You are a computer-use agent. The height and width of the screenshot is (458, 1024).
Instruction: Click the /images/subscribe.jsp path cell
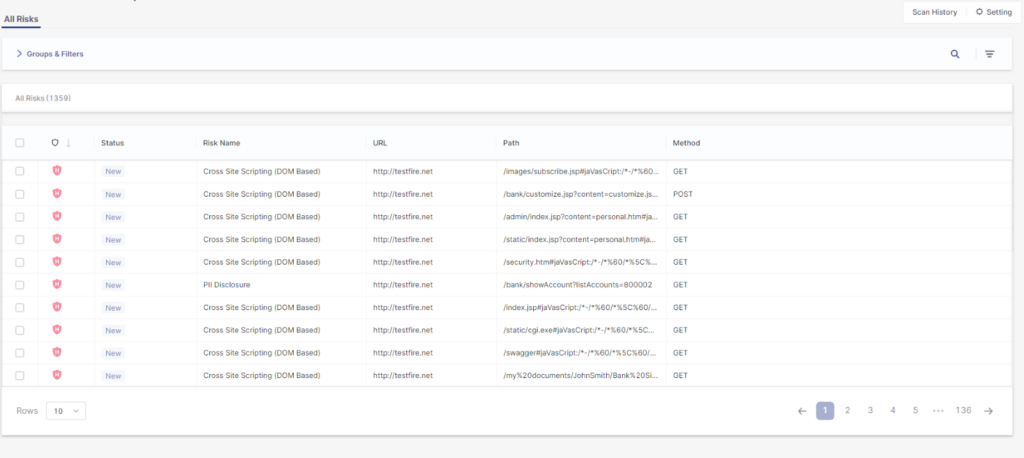click(x=581, y=171)
